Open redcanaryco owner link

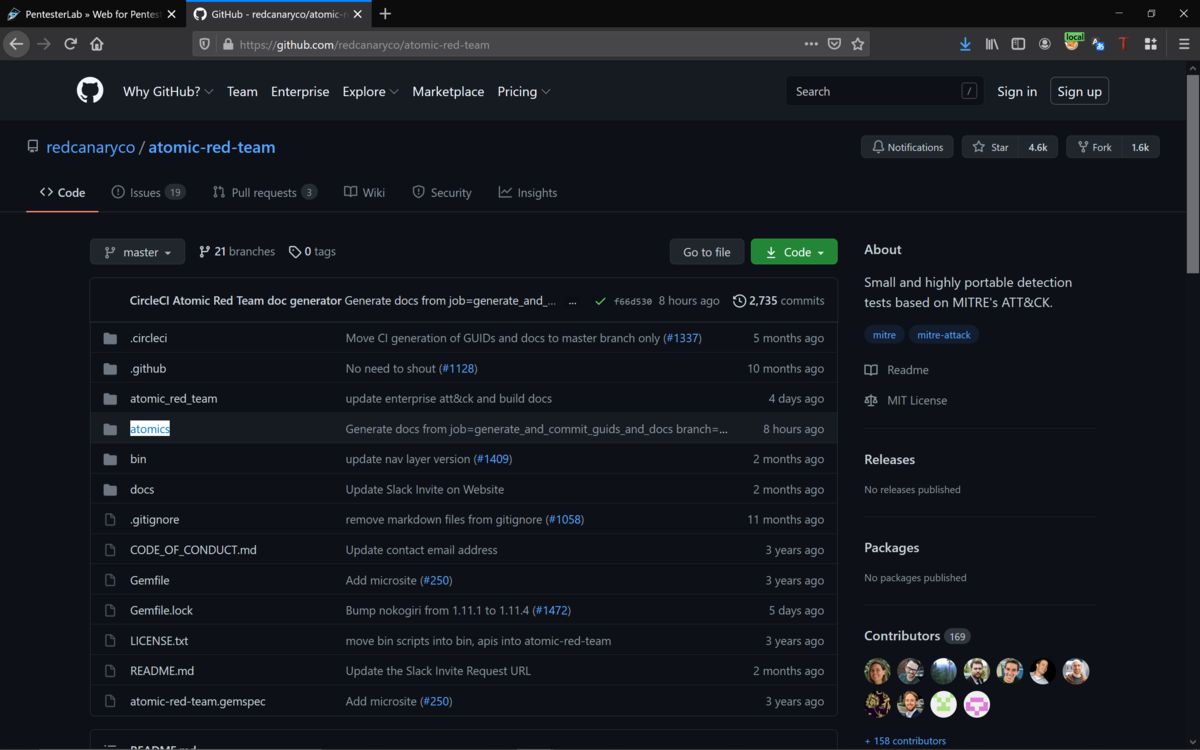pyautogui.click(x=90, y=147)
